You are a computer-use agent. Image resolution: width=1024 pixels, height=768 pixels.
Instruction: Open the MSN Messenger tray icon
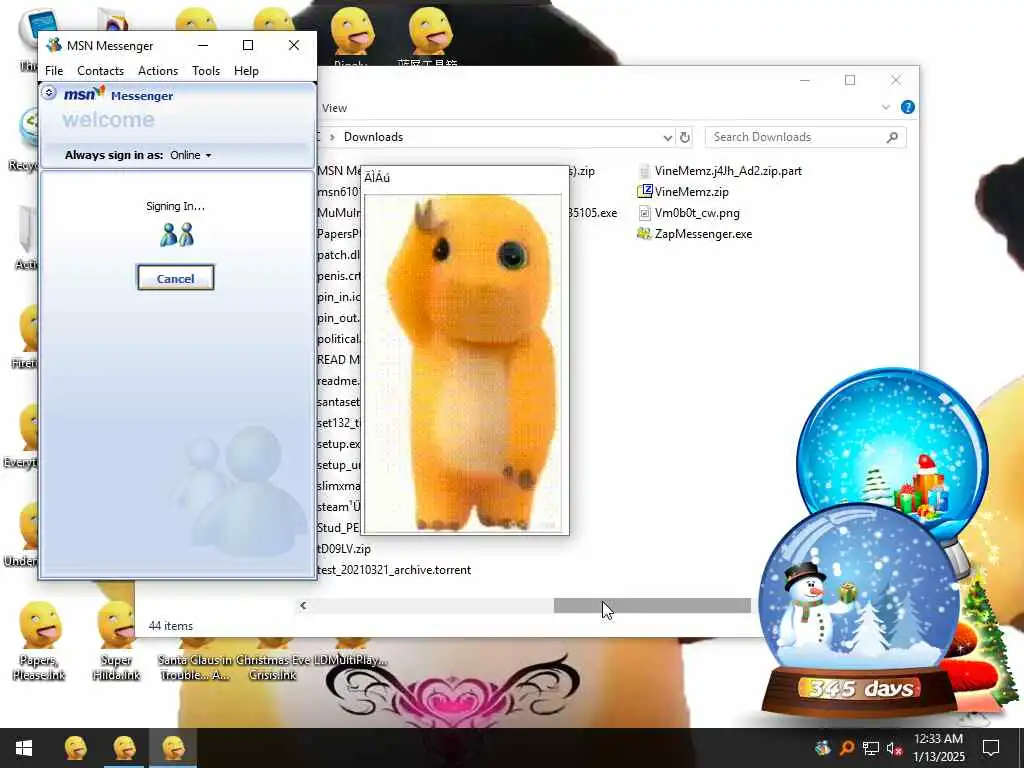pyautogui.click(x=823, y=748)
